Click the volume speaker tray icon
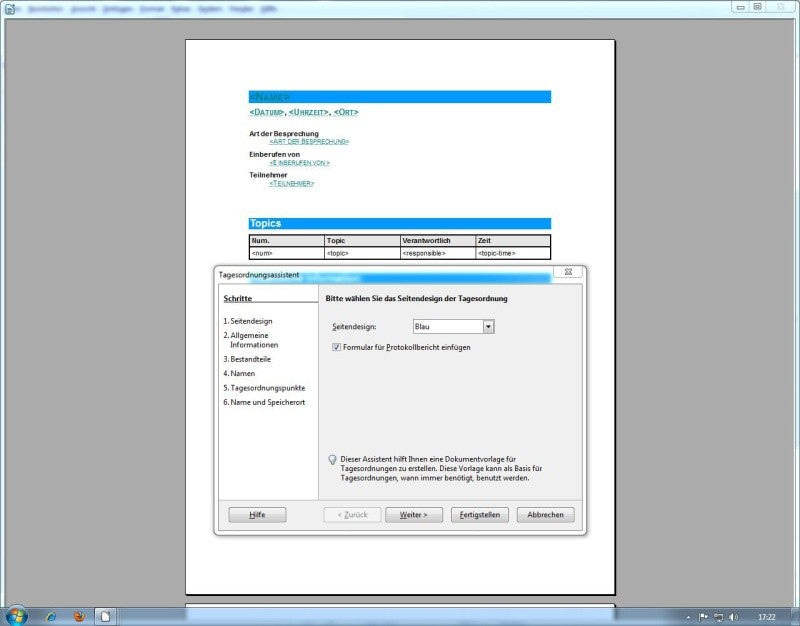The image size is (800, 626). point(733,617)
